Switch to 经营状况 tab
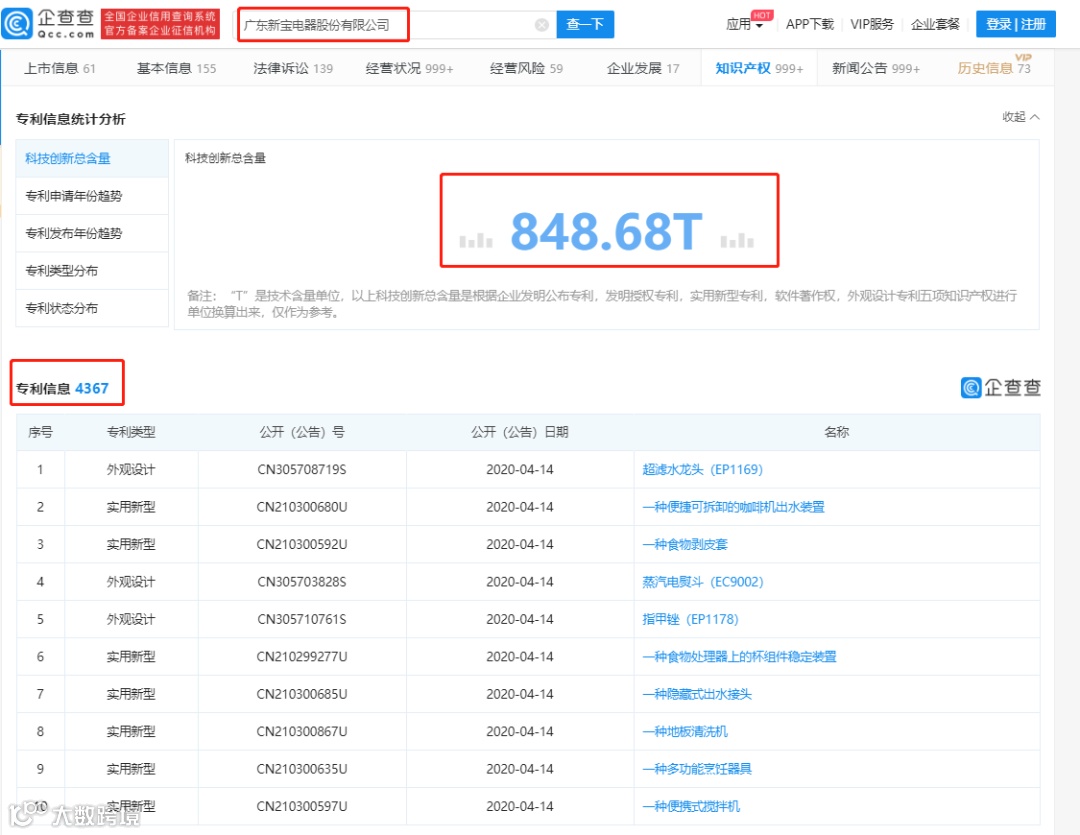Screen dimensions: 1080x835 point(409,68)
